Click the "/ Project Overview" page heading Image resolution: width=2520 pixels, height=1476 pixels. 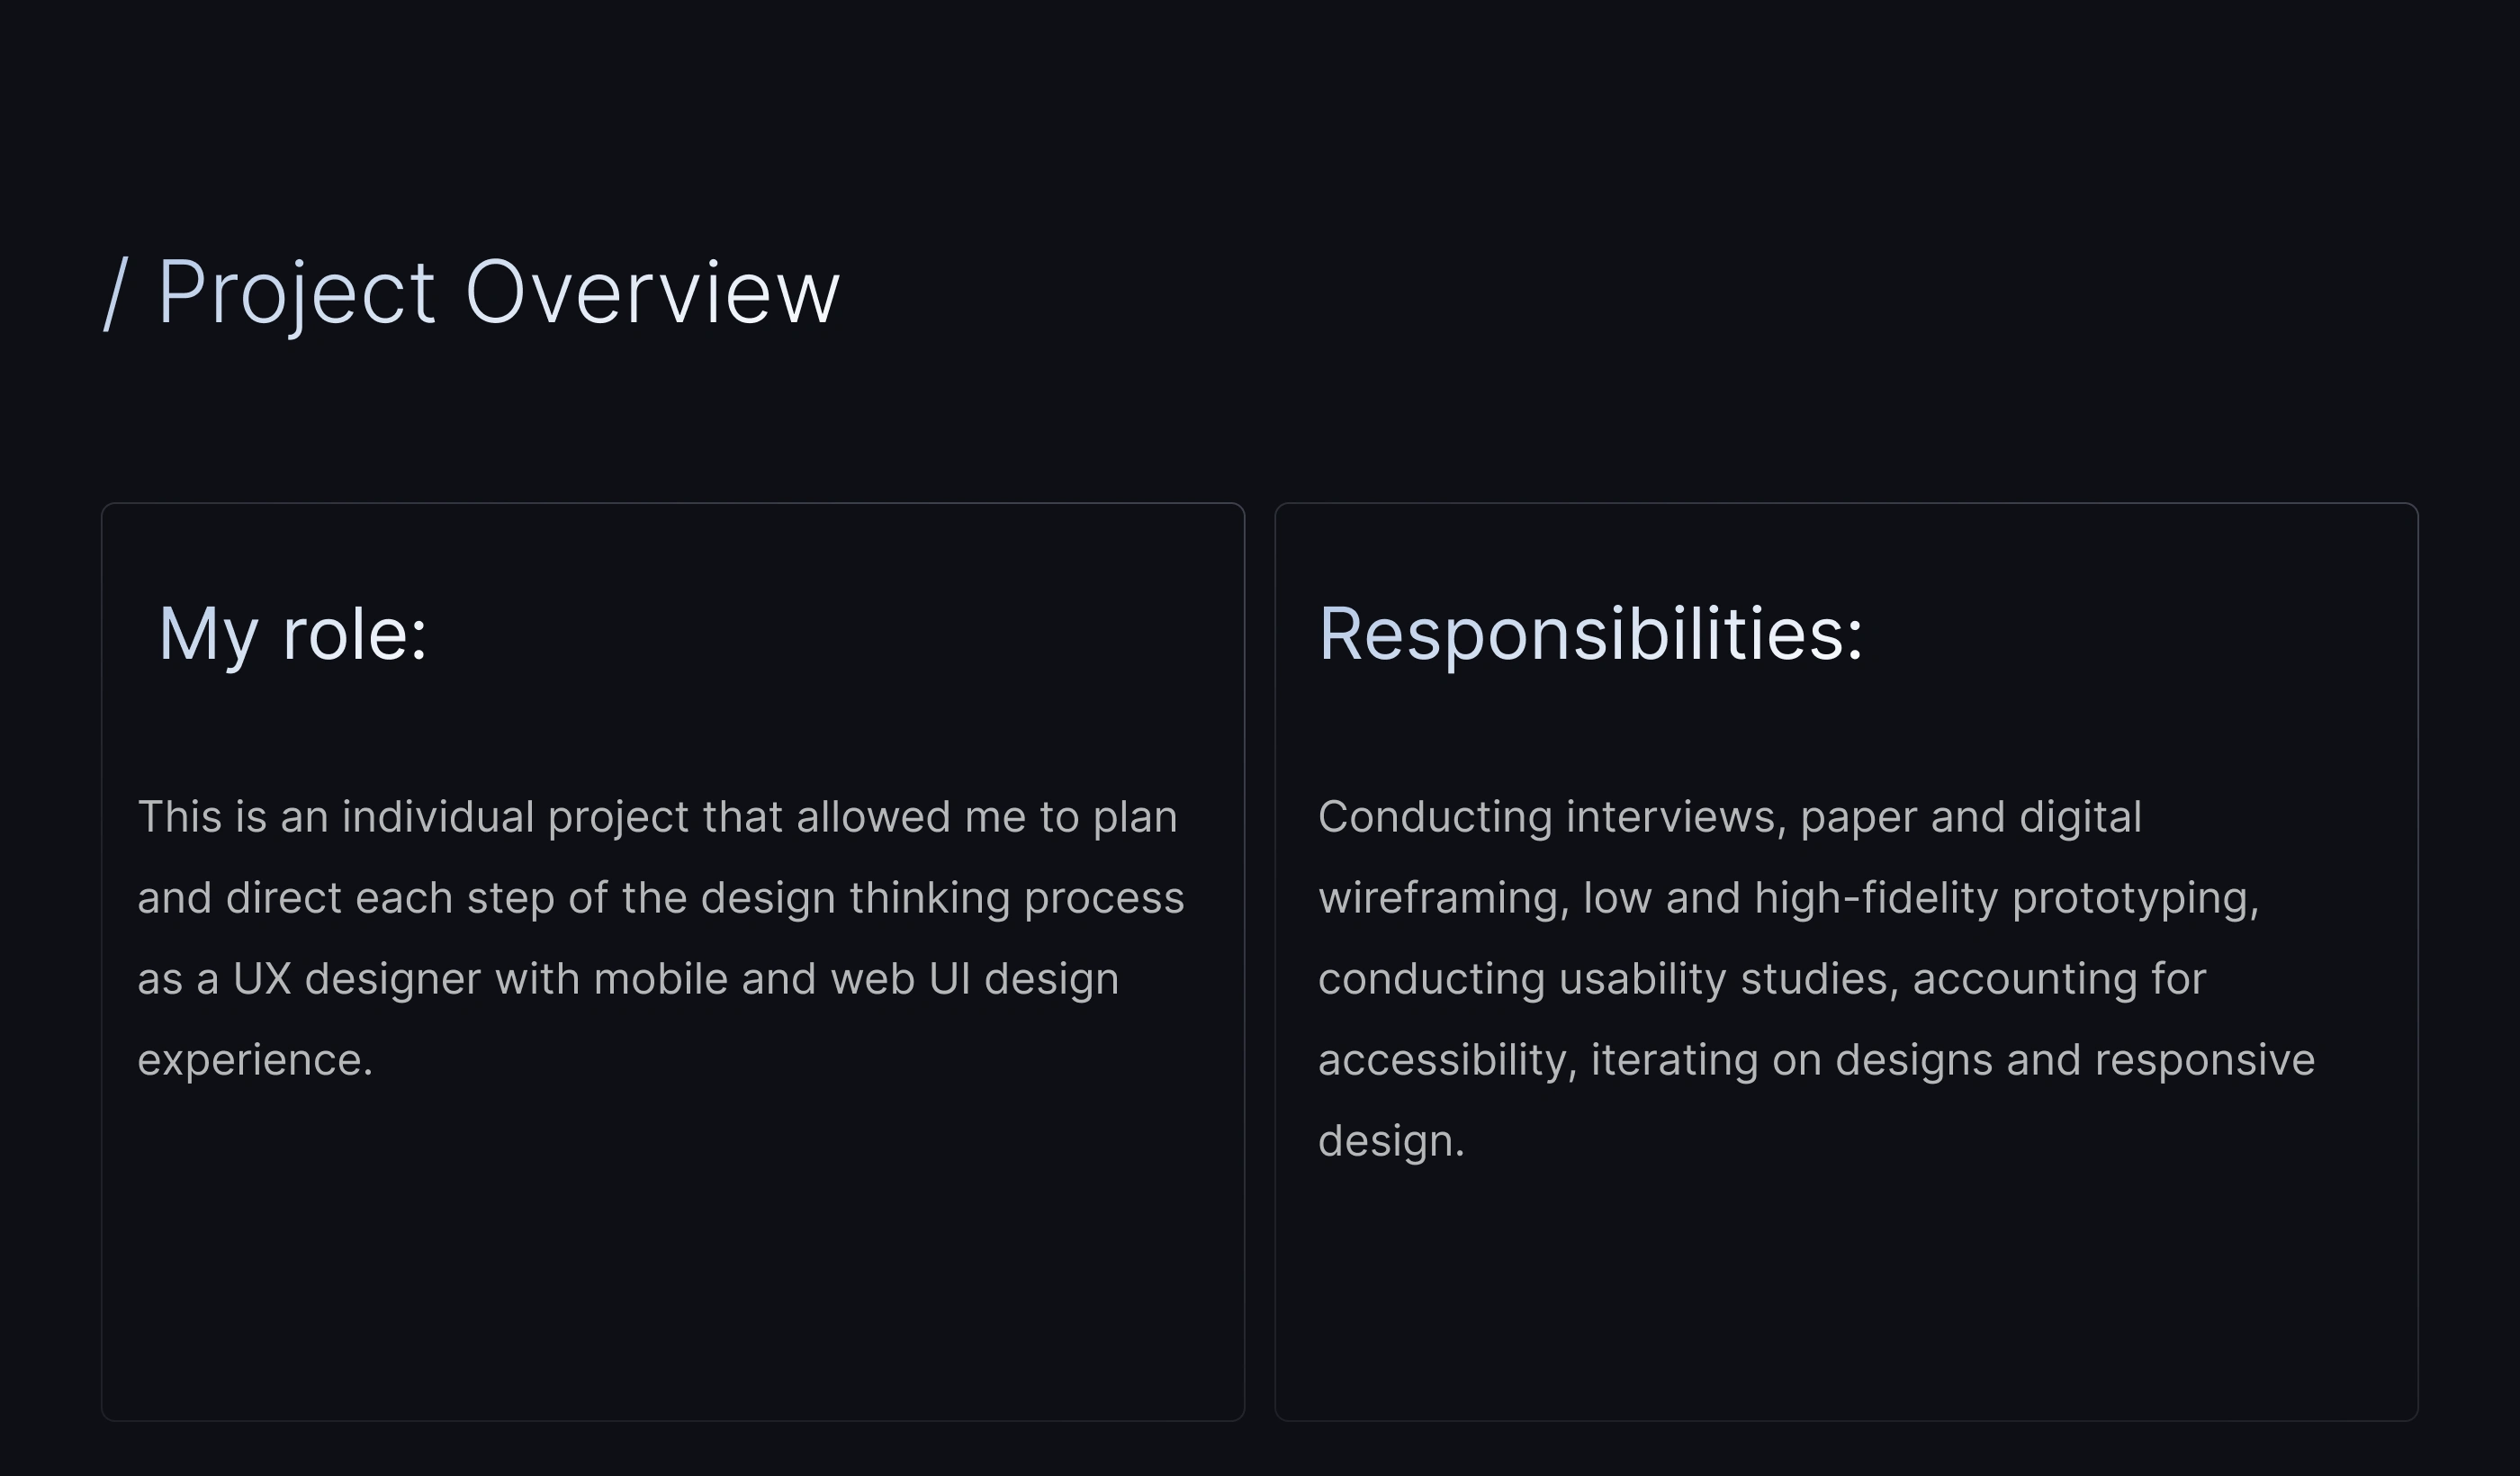click(472, 293)
